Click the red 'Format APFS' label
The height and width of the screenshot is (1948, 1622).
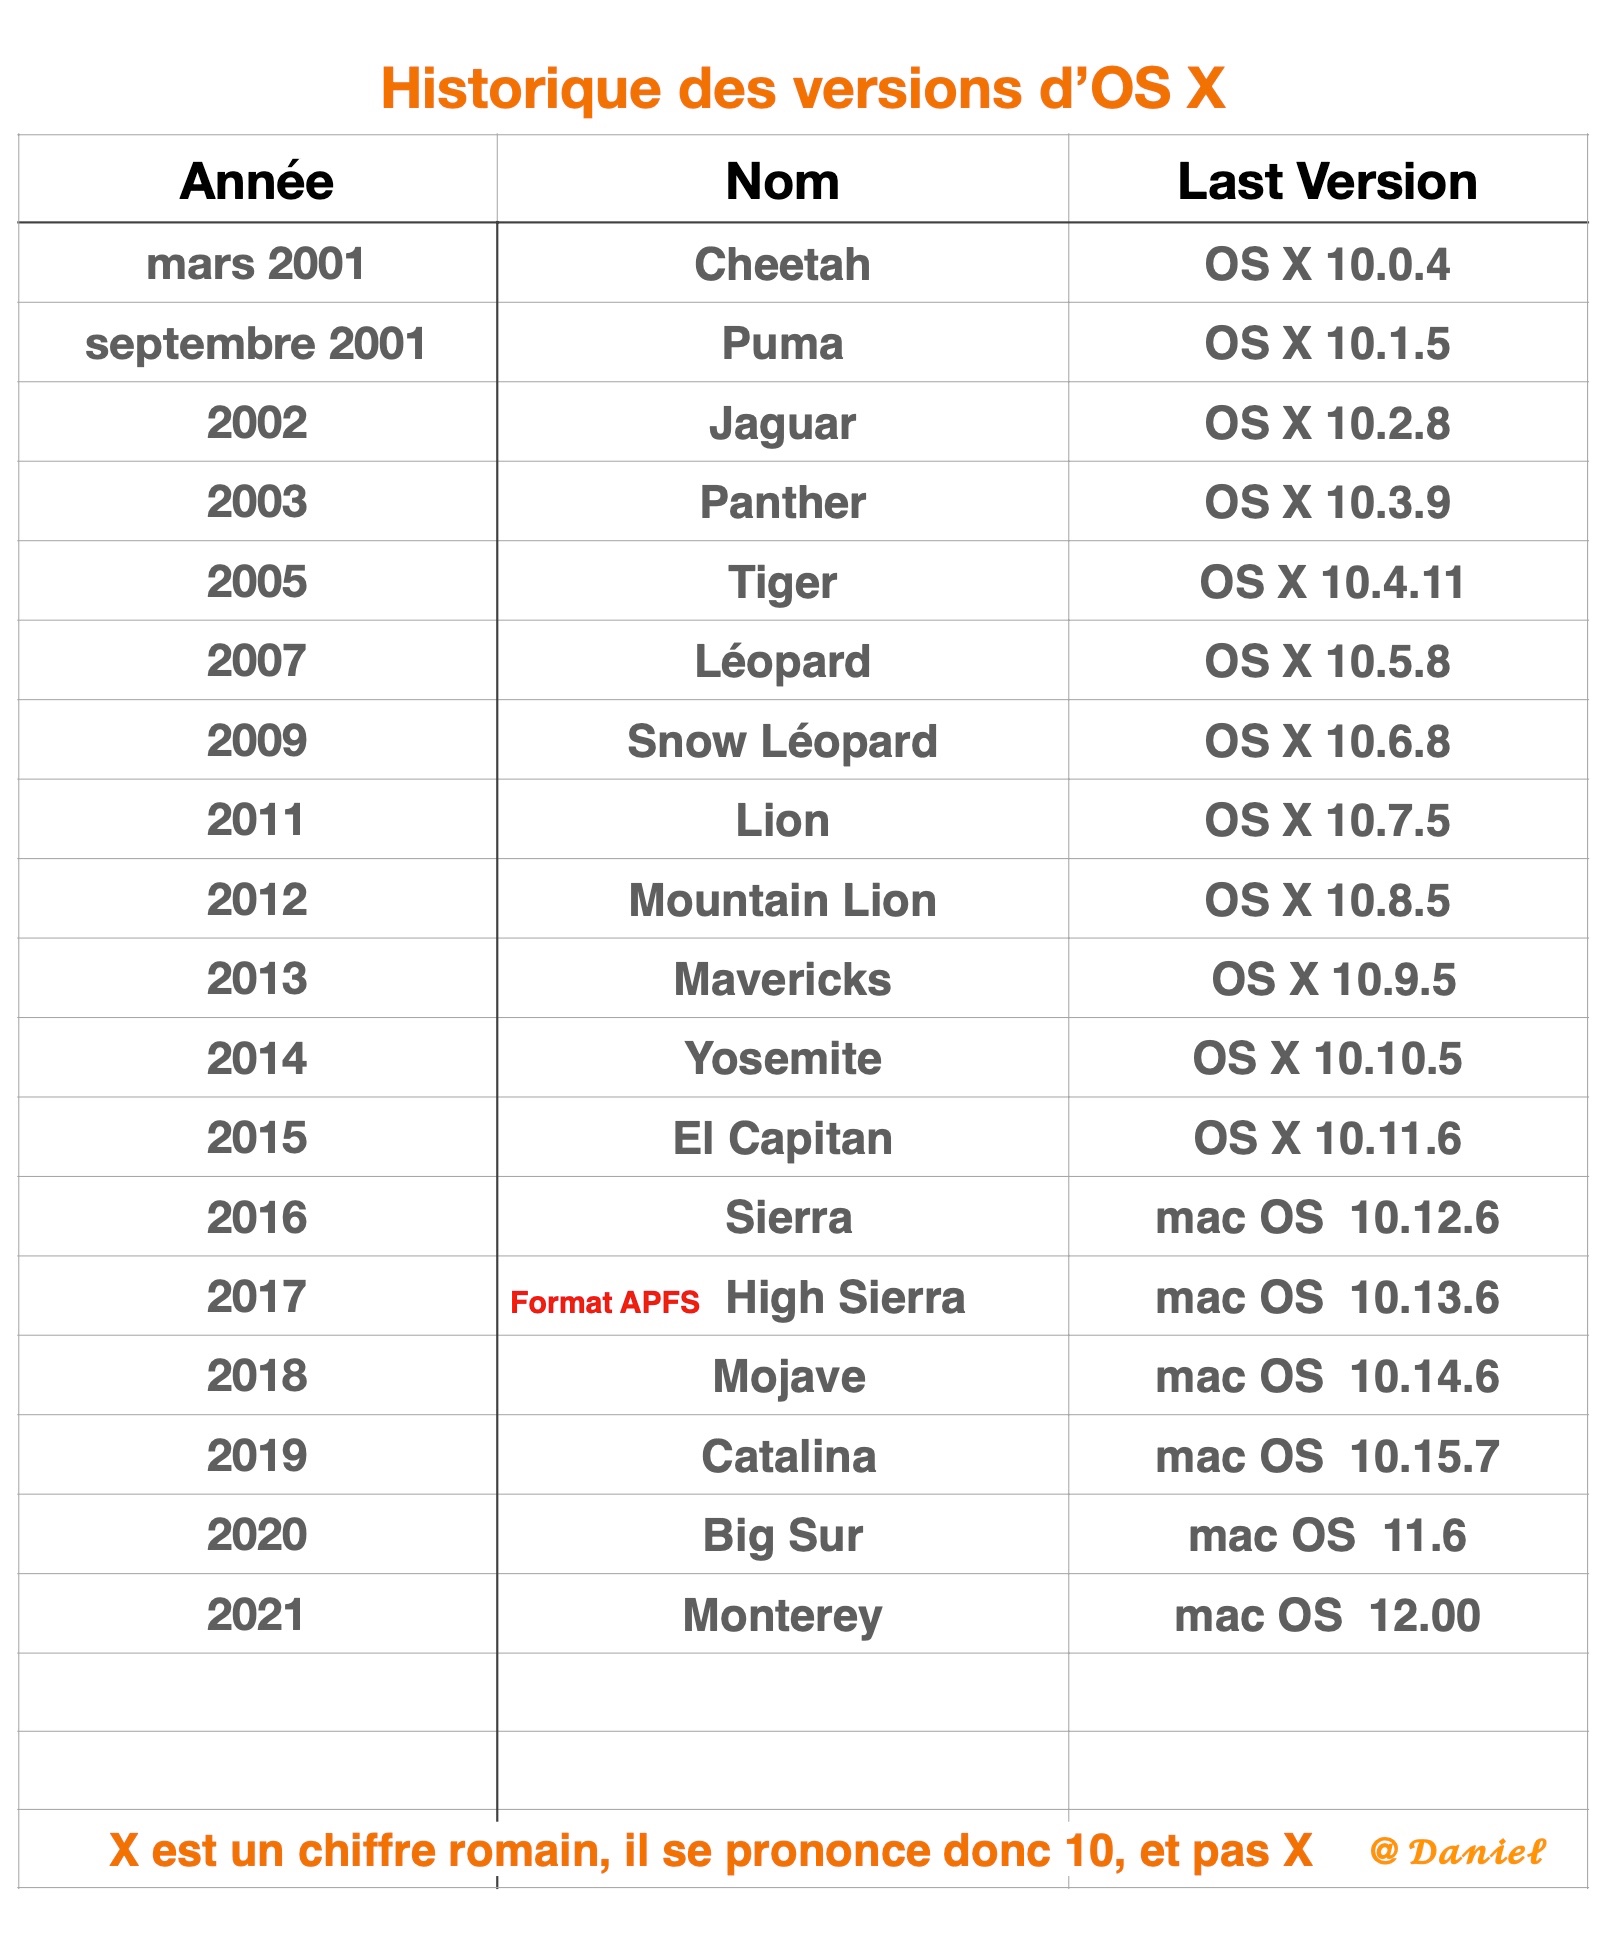(604, 1302)
